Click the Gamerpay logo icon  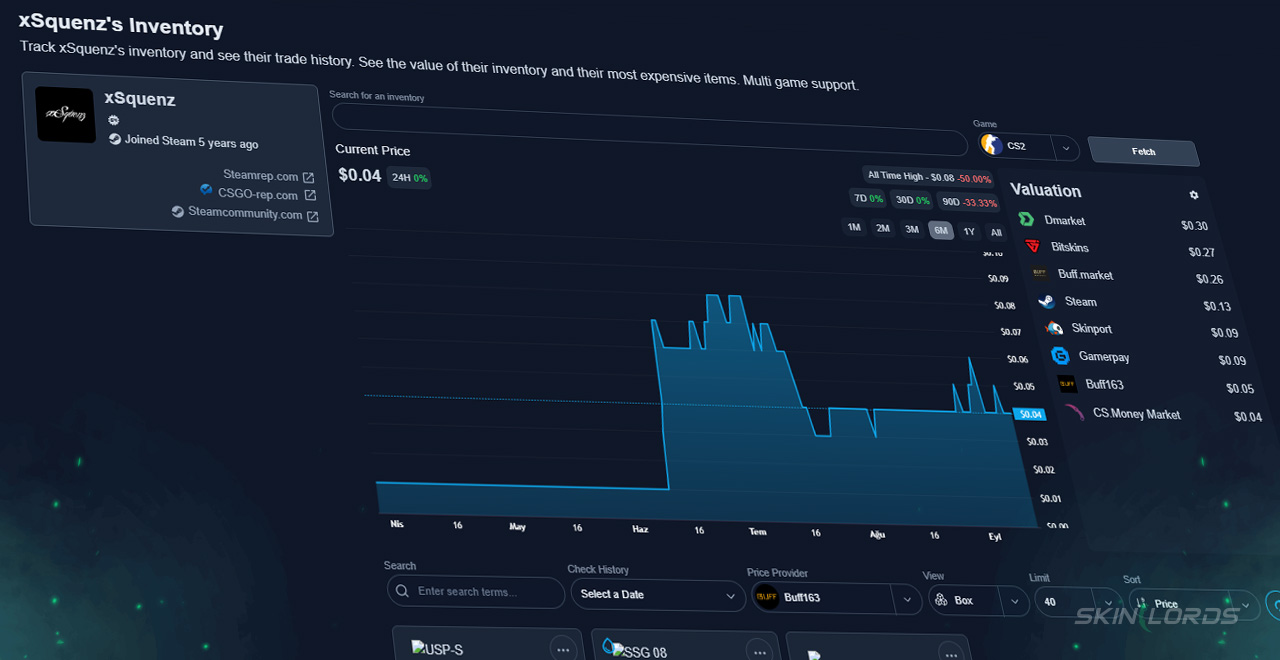point(1060,355)
